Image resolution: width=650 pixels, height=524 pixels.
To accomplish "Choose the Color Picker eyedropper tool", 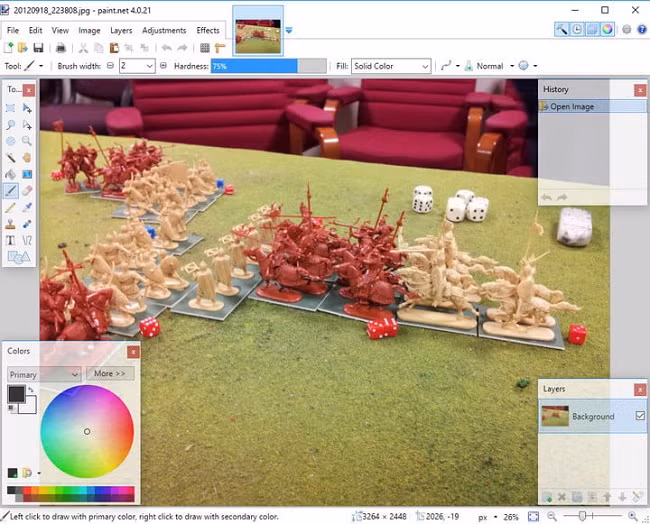I will point(27,207).
